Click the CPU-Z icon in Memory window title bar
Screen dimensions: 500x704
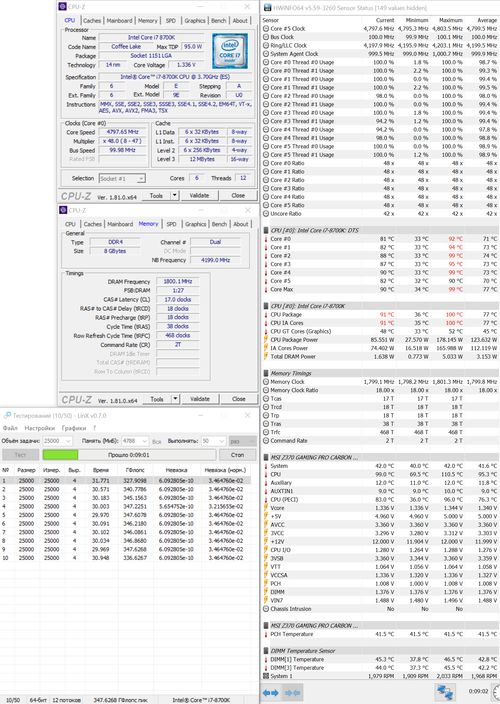tap(63, 210)
